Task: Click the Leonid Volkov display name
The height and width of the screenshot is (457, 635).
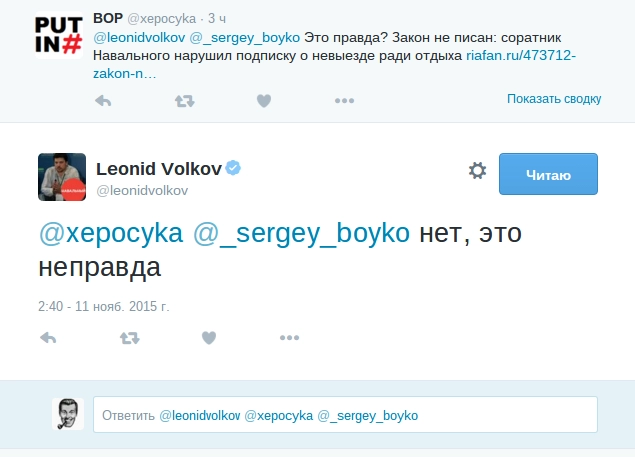Action: point(158,167)
